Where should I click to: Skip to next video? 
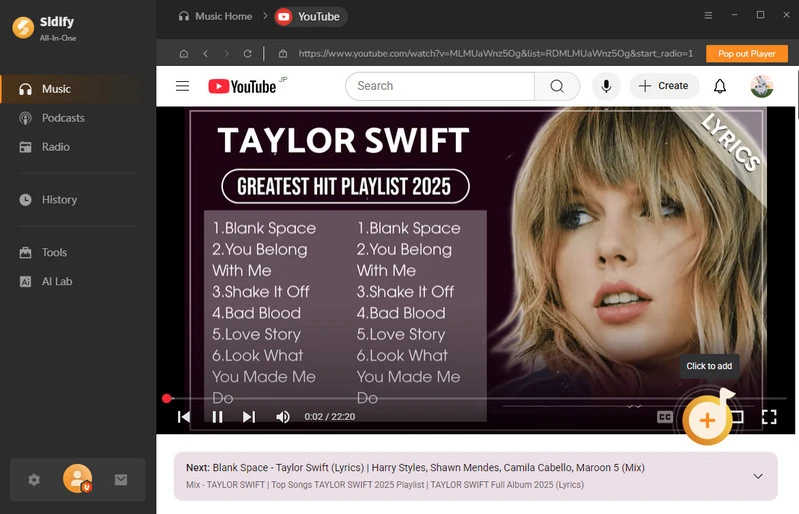click(x=249, y=417)
